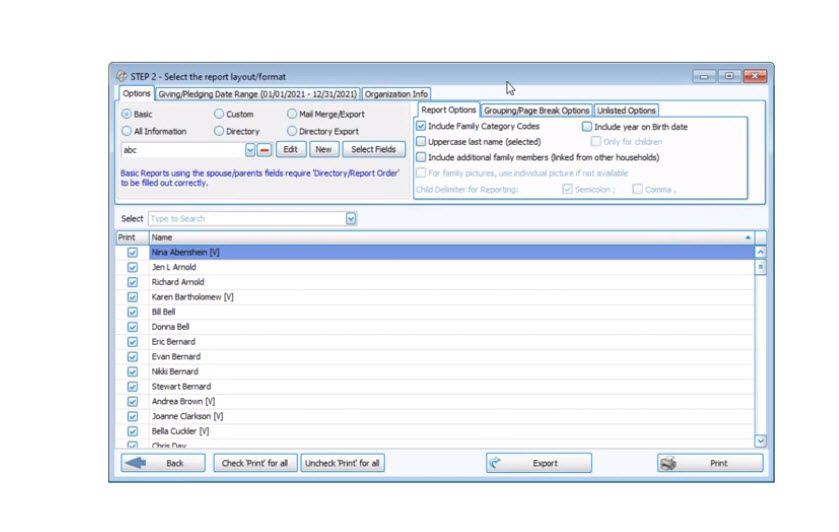Click the Back arrow button
The width and height of the screenshot is (839, 532).
(x=163, y=463)
